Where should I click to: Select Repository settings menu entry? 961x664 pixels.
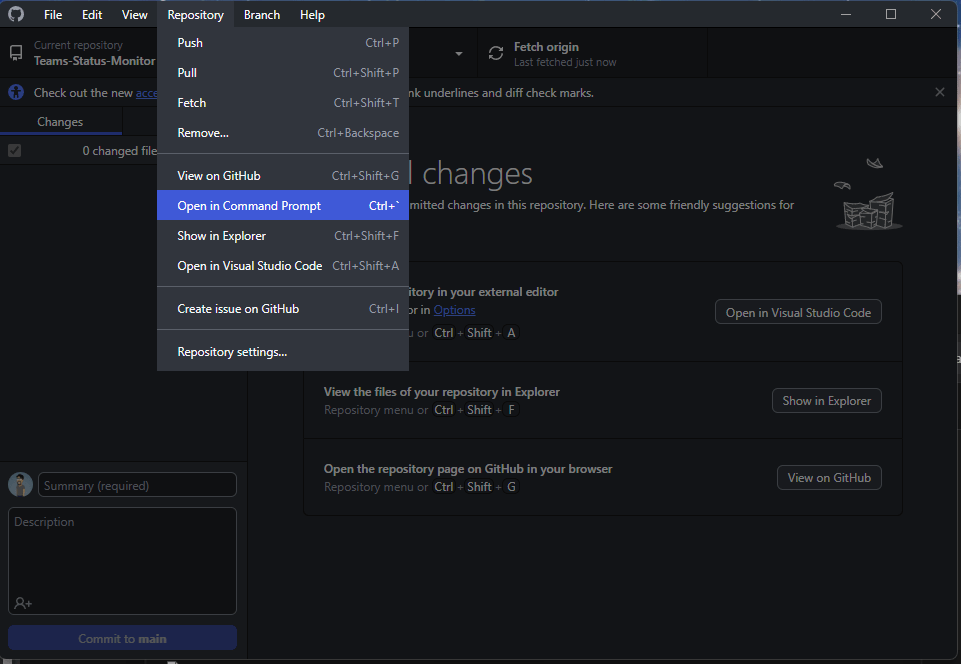coord(232,352)
